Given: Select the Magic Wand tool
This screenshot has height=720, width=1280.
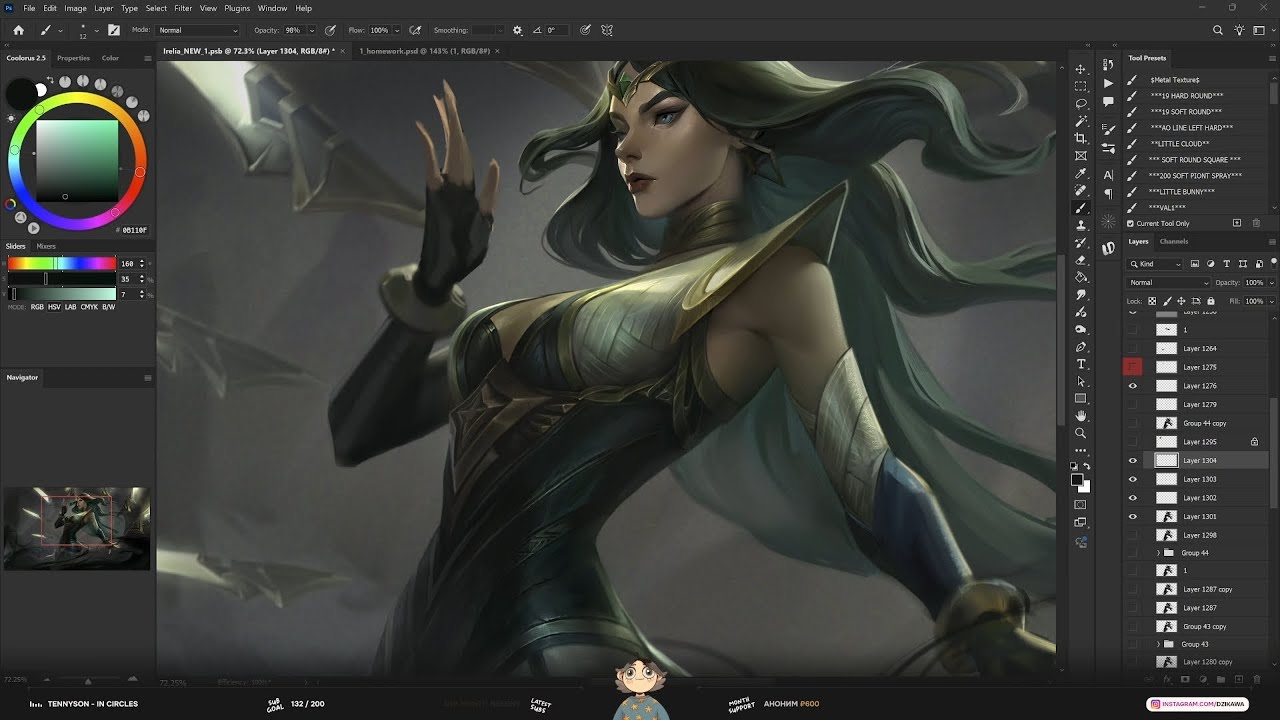Looking at the screenshot, I should tap(1080, 121).
